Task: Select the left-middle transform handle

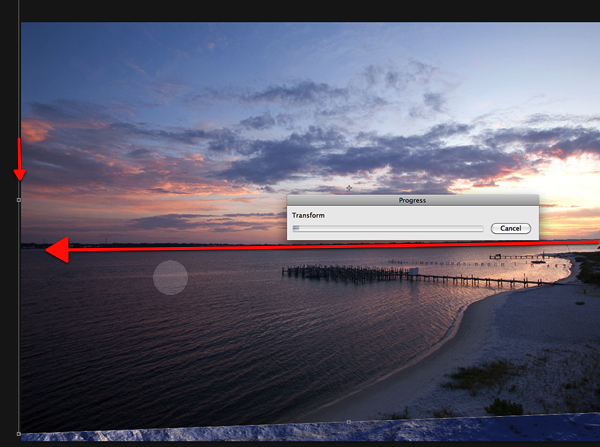Action: click(19, 200)
